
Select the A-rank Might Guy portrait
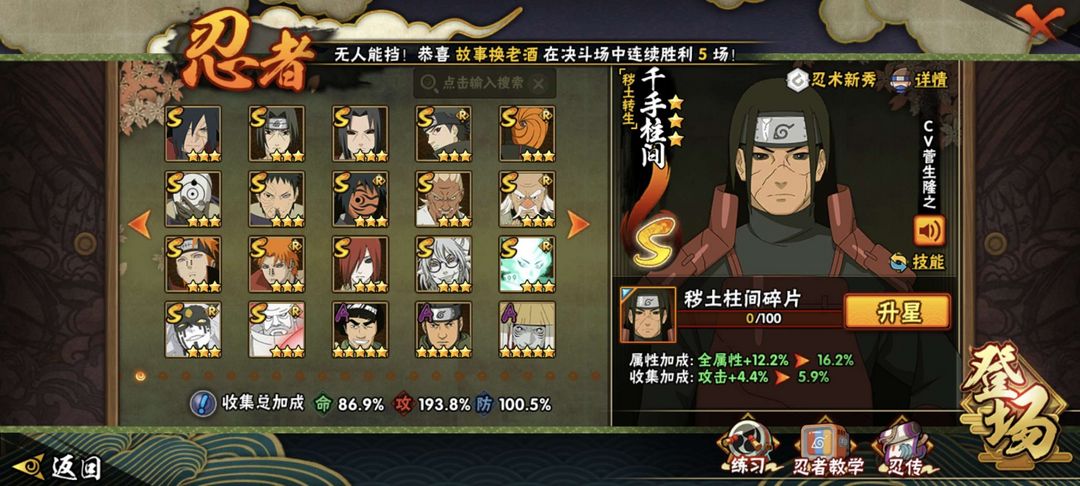(x=360, y=329)
